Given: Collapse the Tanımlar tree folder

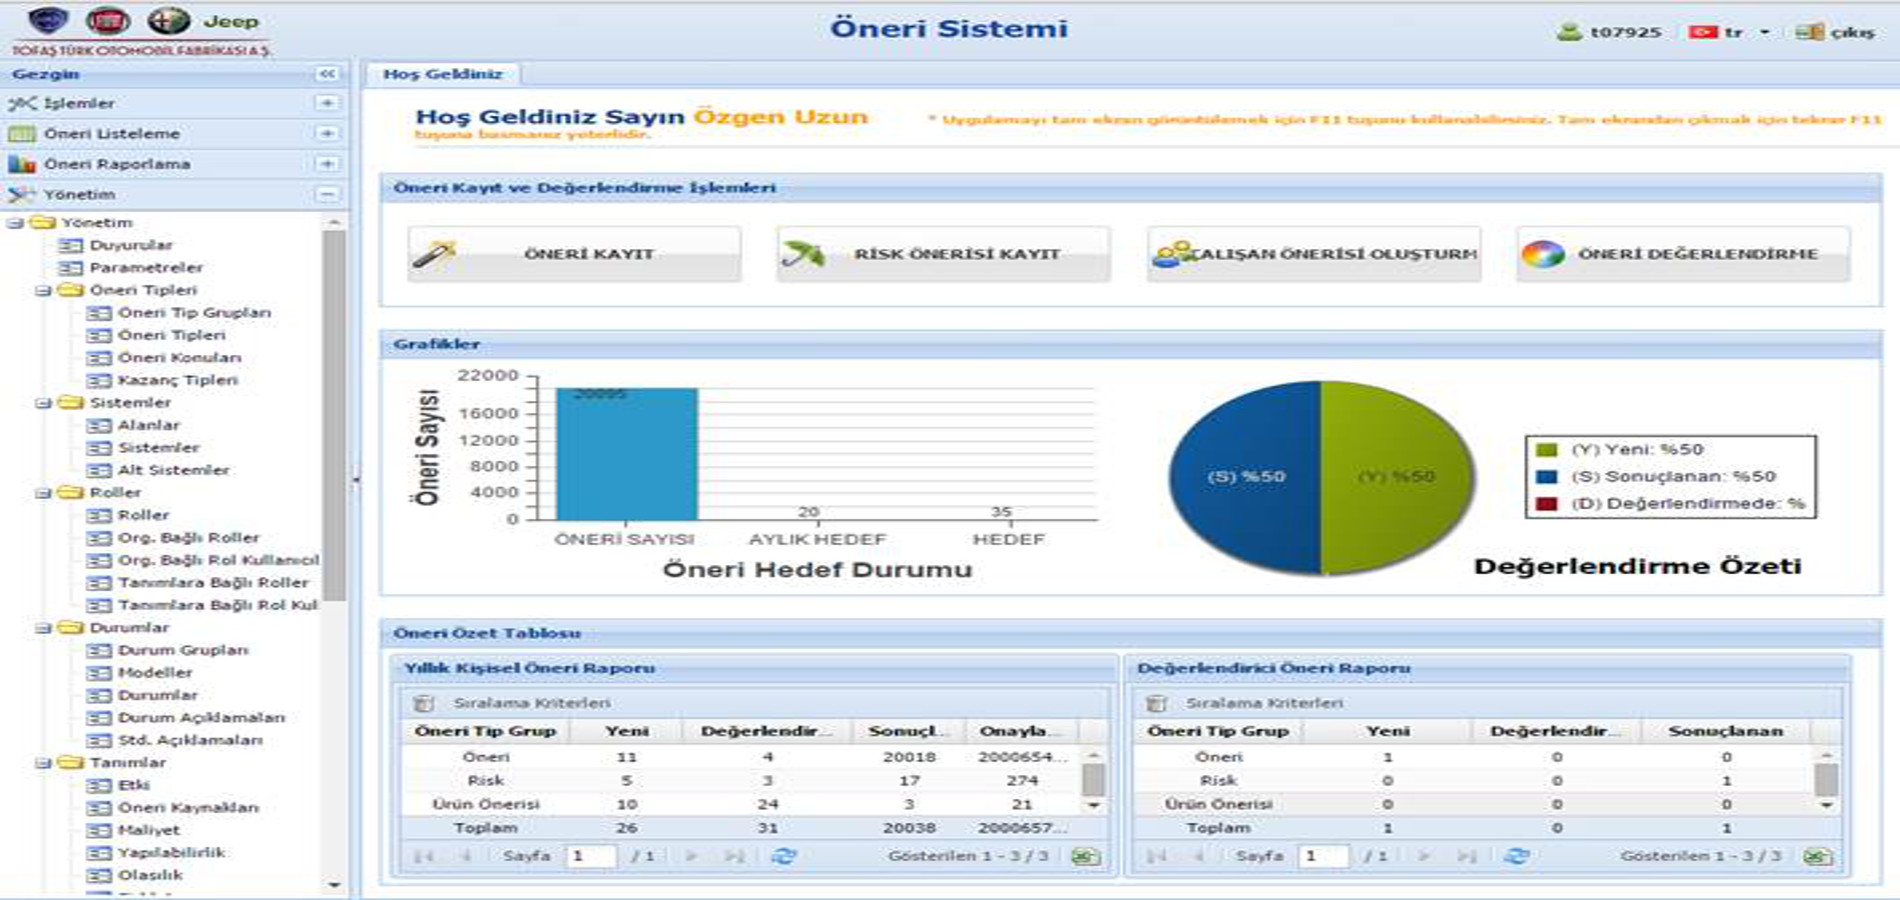Looking at the screenshot, I should (43, 763).
